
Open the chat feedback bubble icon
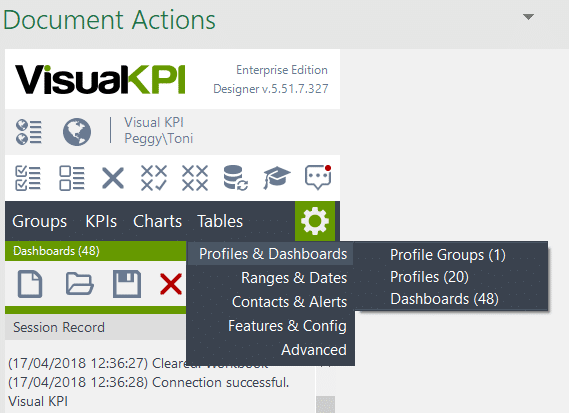(x=318, y=177)
